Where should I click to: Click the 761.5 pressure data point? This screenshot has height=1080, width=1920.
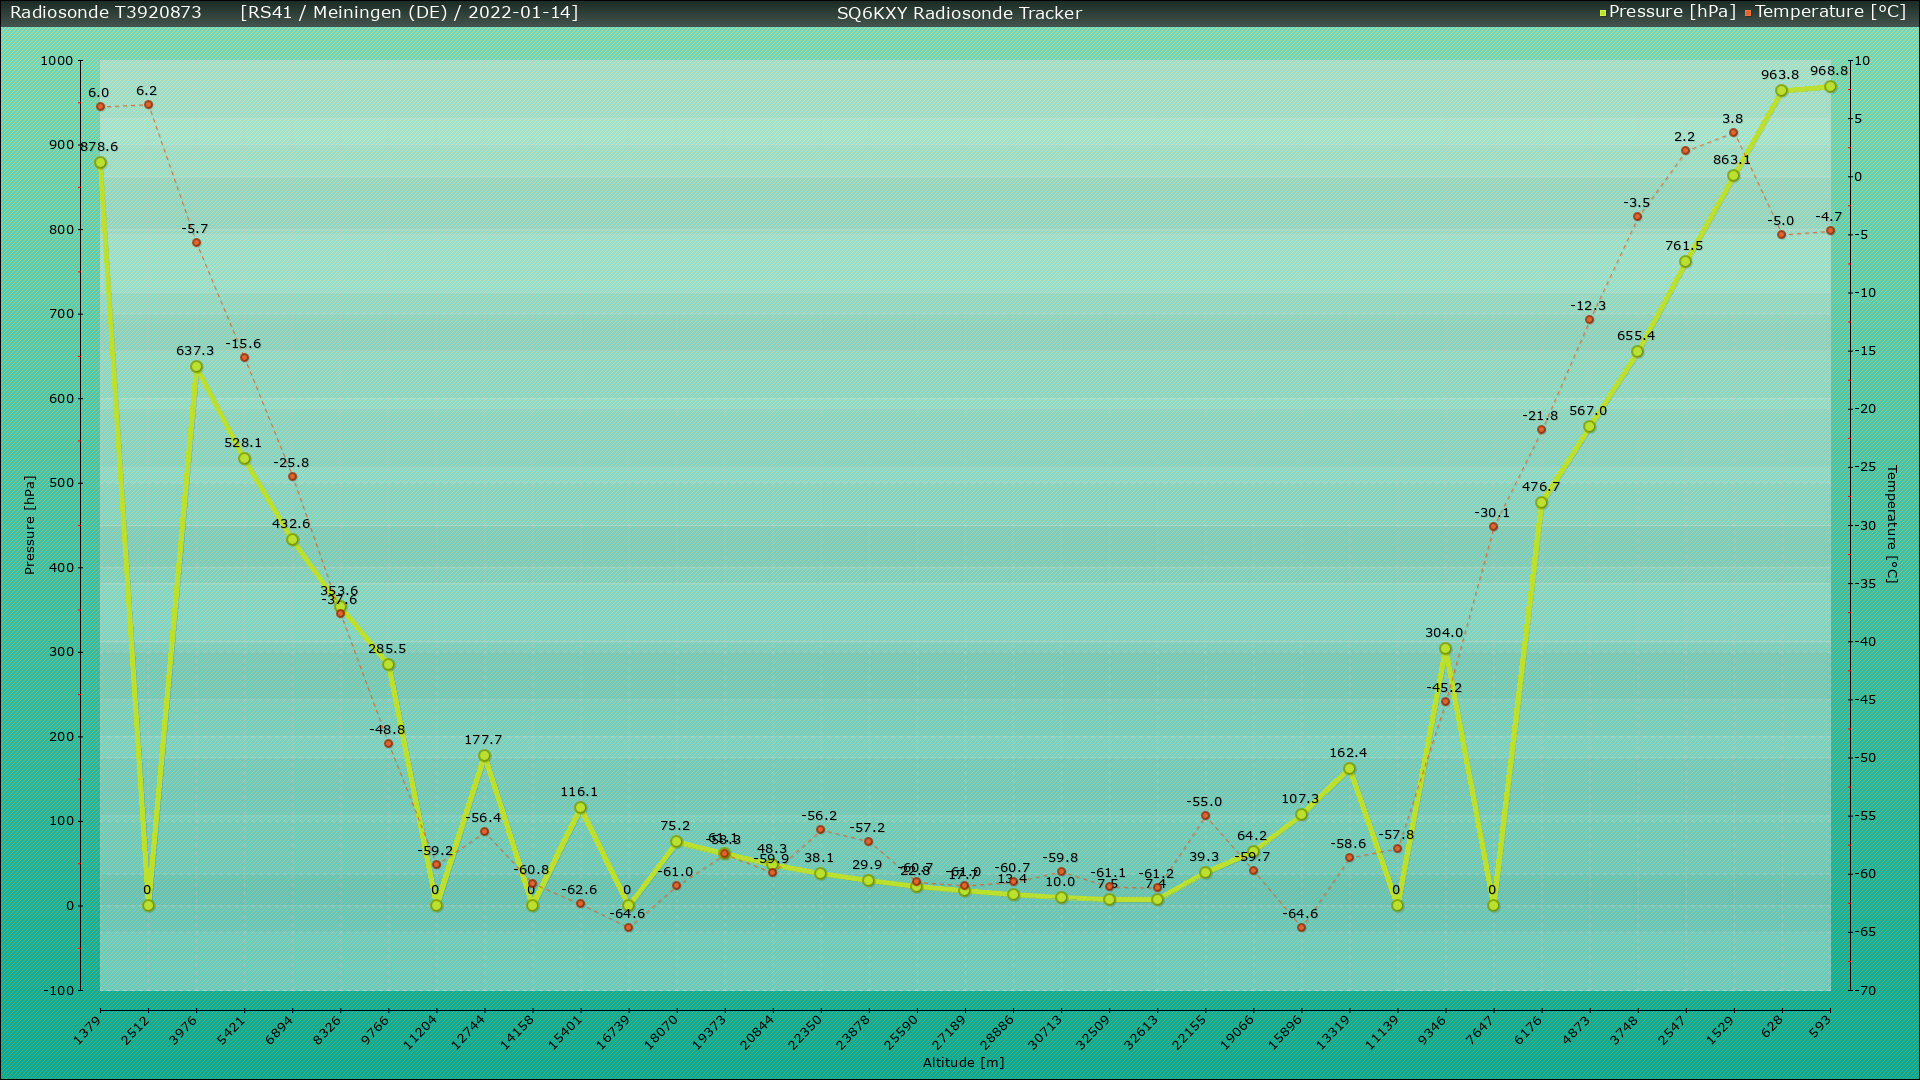pyautogui.click(x=1685, y=262)
